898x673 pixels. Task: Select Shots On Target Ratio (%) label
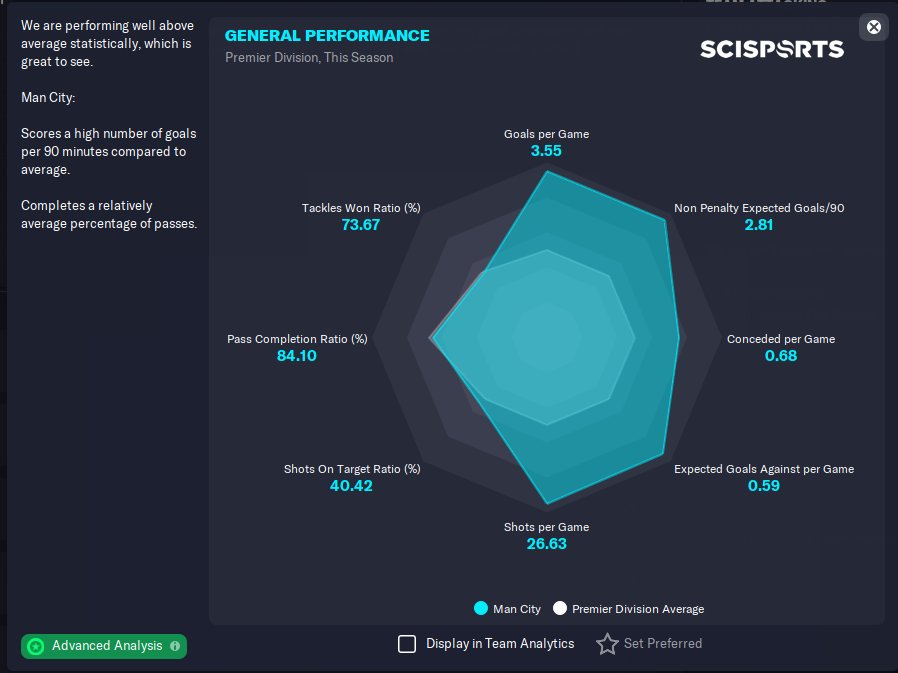(352, 469)
